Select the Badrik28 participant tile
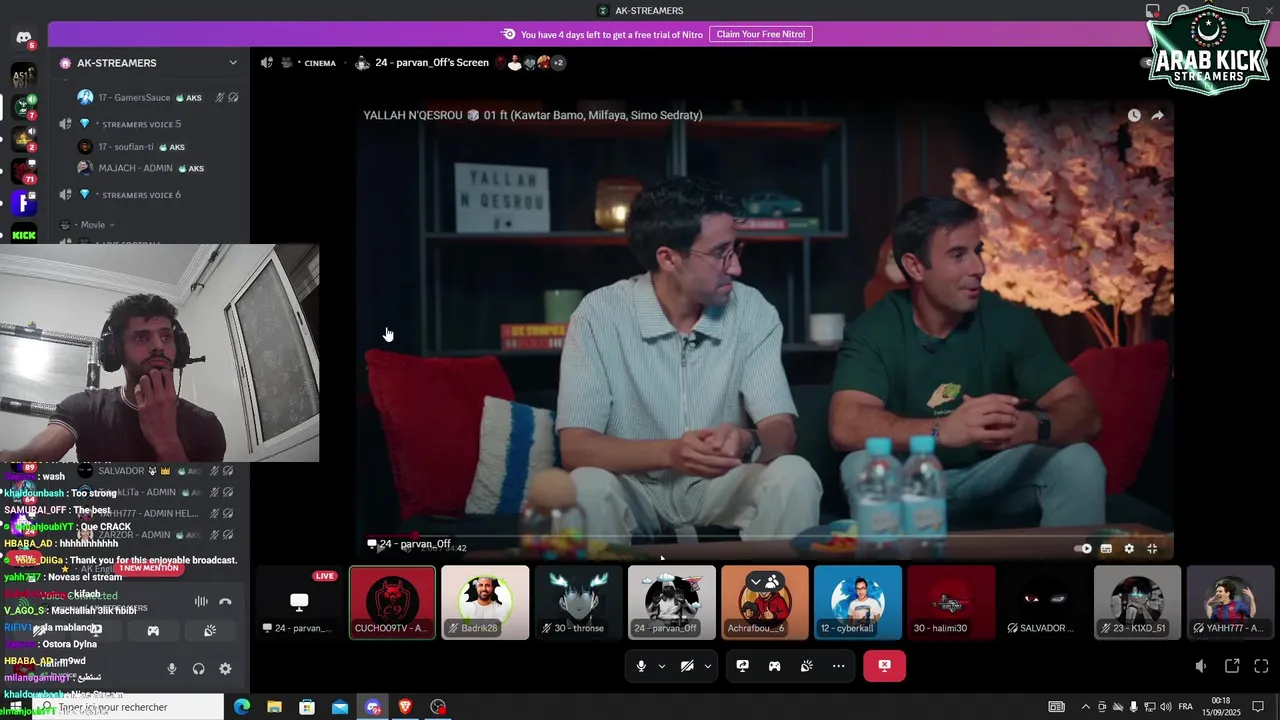Screen dimensions: 1280x720 point(485,602)
